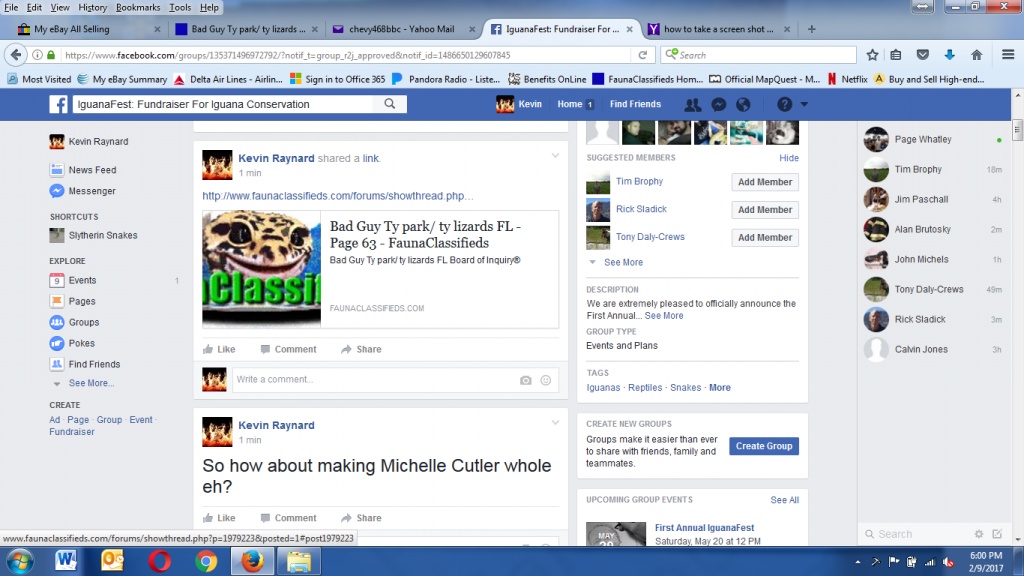Screen dimensions: 1024x576
Task: Start new message with chat compose icon
Action: 997,534
